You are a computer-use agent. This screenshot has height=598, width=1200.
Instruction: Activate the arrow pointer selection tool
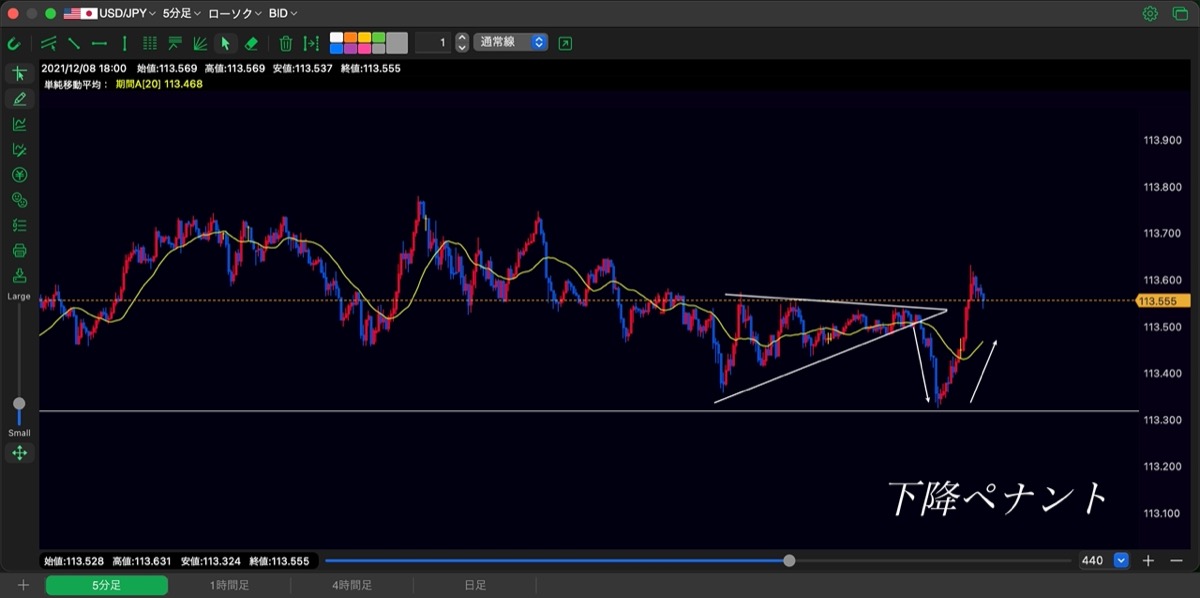click(225, 43)
